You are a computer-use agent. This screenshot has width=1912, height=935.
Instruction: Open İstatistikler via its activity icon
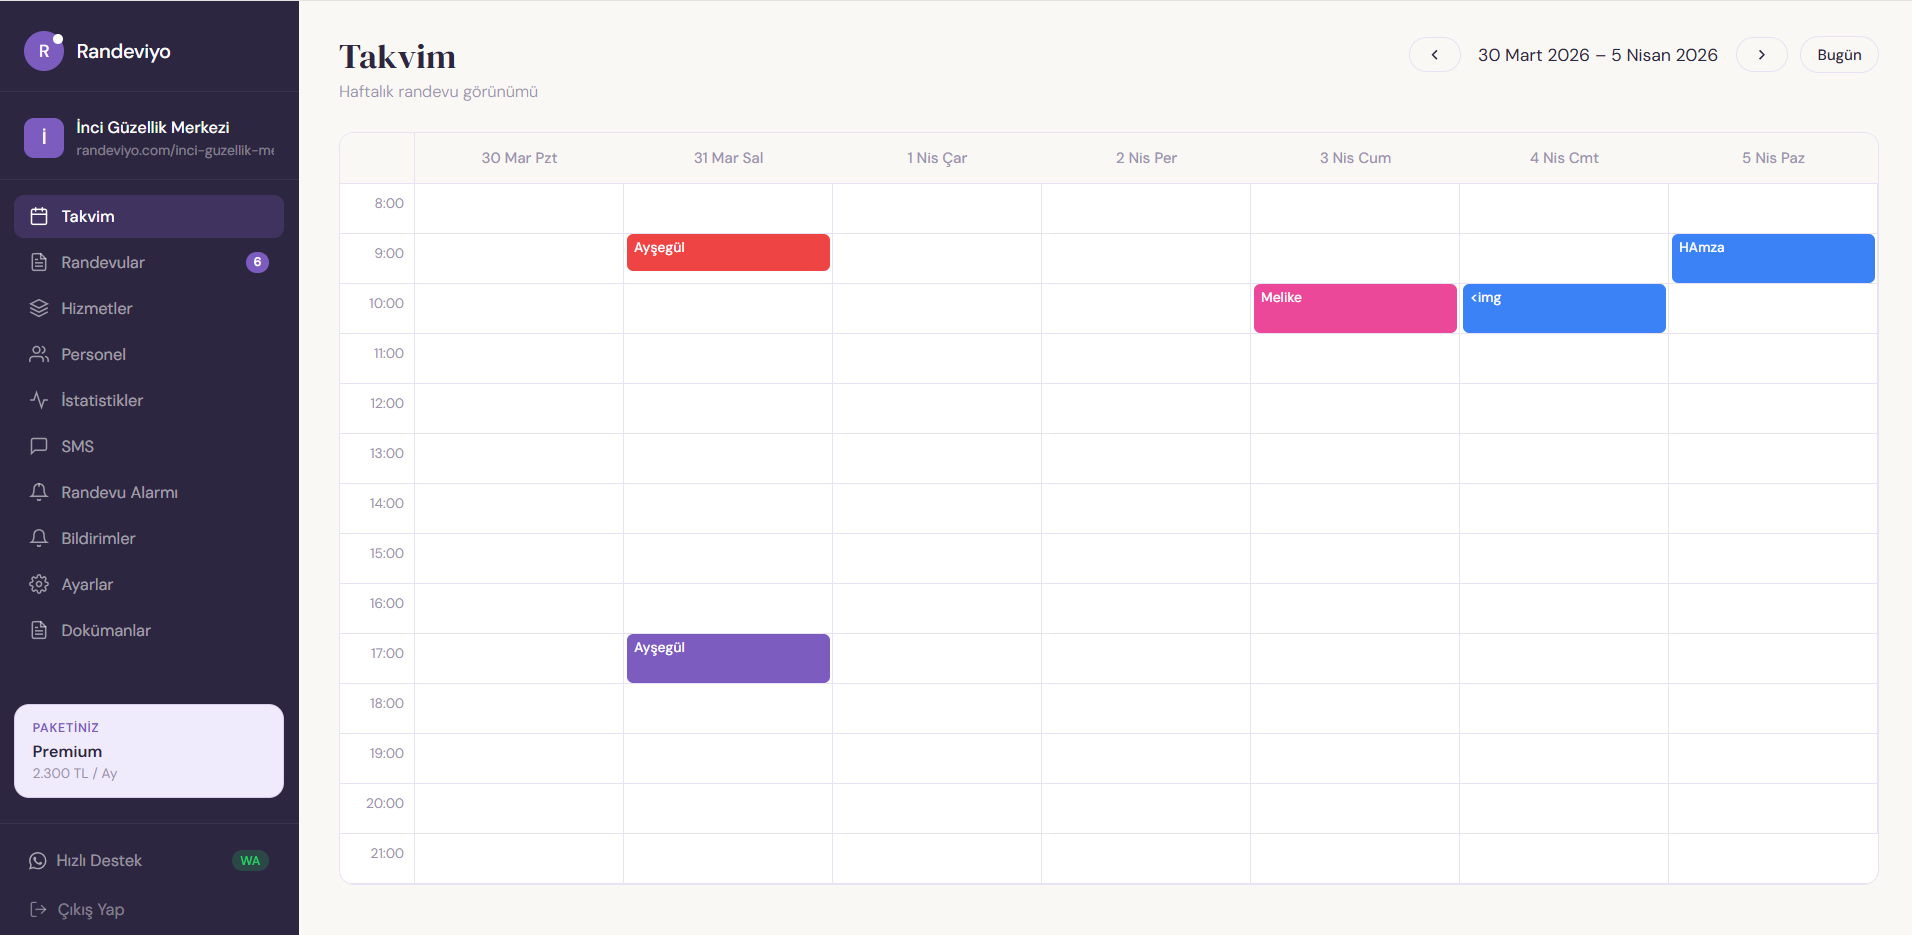[x=39, y=400]
